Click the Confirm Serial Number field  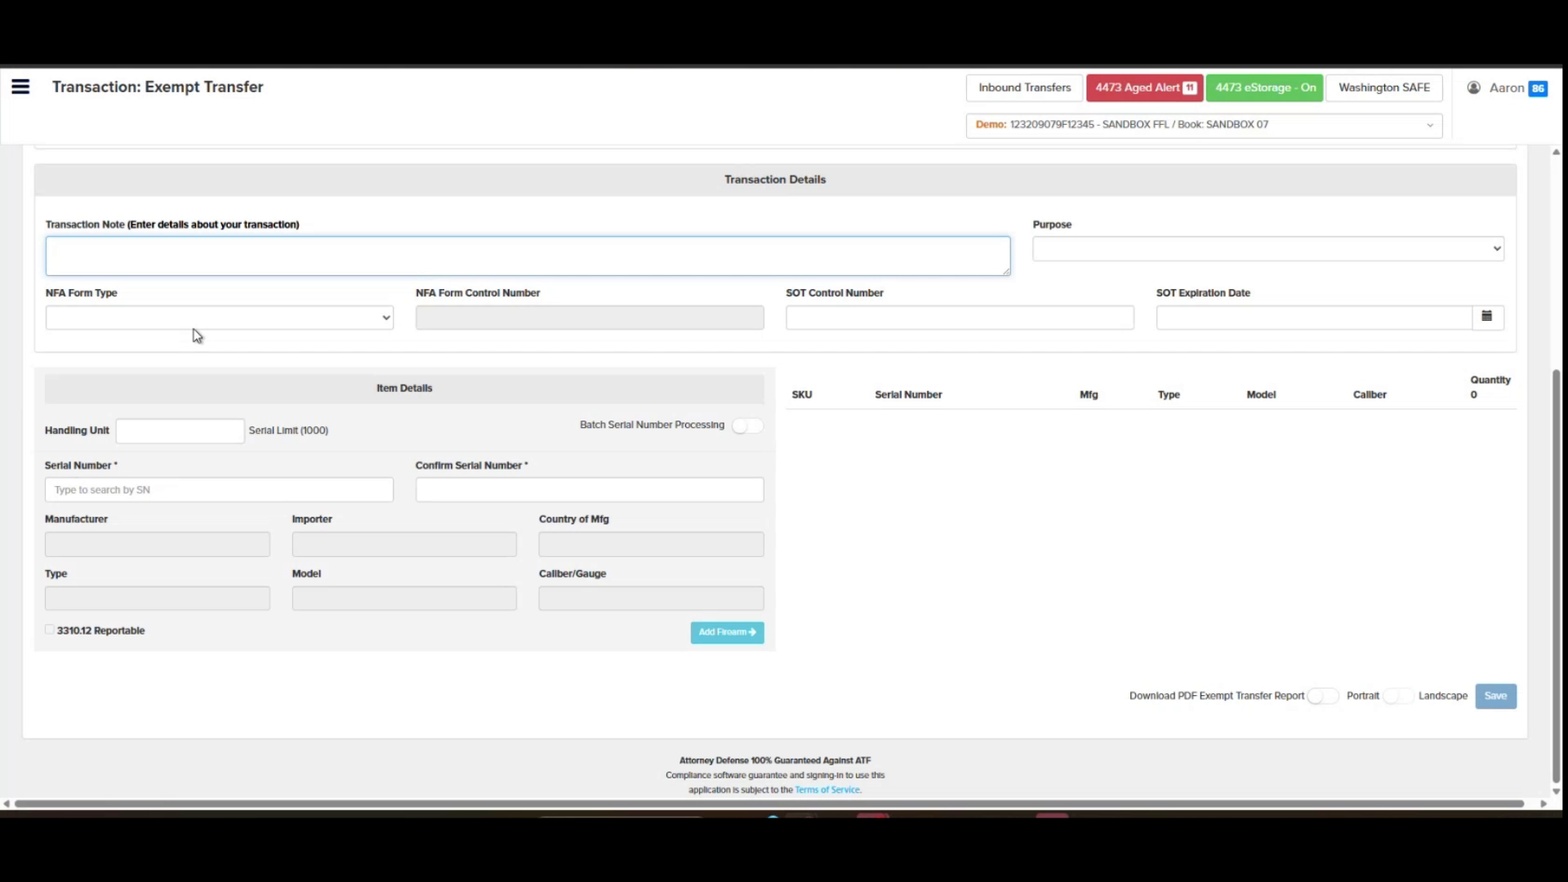coord(590,490)
